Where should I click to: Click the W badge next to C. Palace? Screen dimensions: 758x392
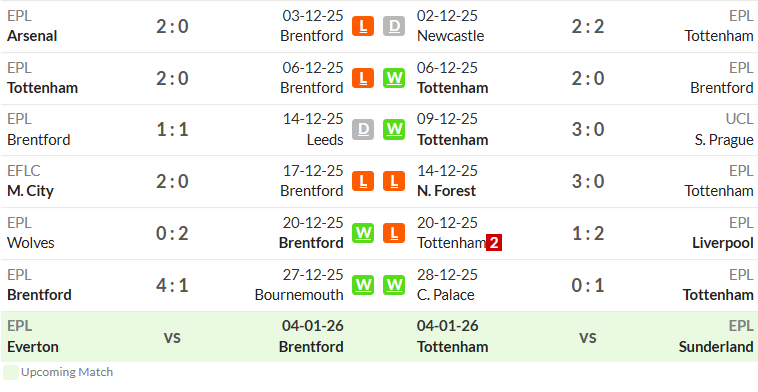[x=394, y=285]
